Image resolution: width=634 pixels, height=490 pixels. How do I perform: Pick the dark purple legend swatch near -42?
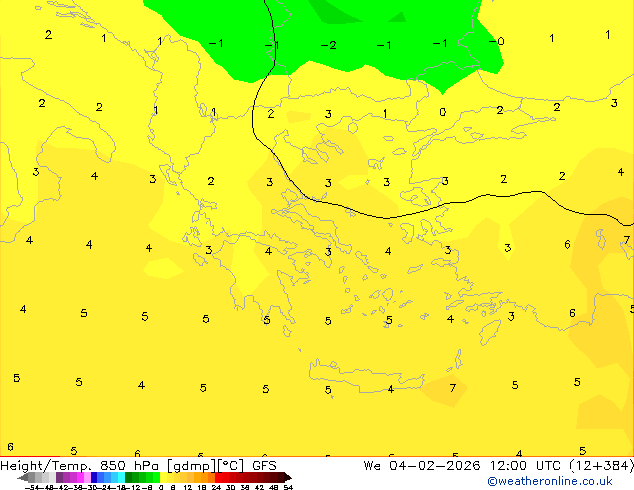pyautogui.click(x=59, y=477)
